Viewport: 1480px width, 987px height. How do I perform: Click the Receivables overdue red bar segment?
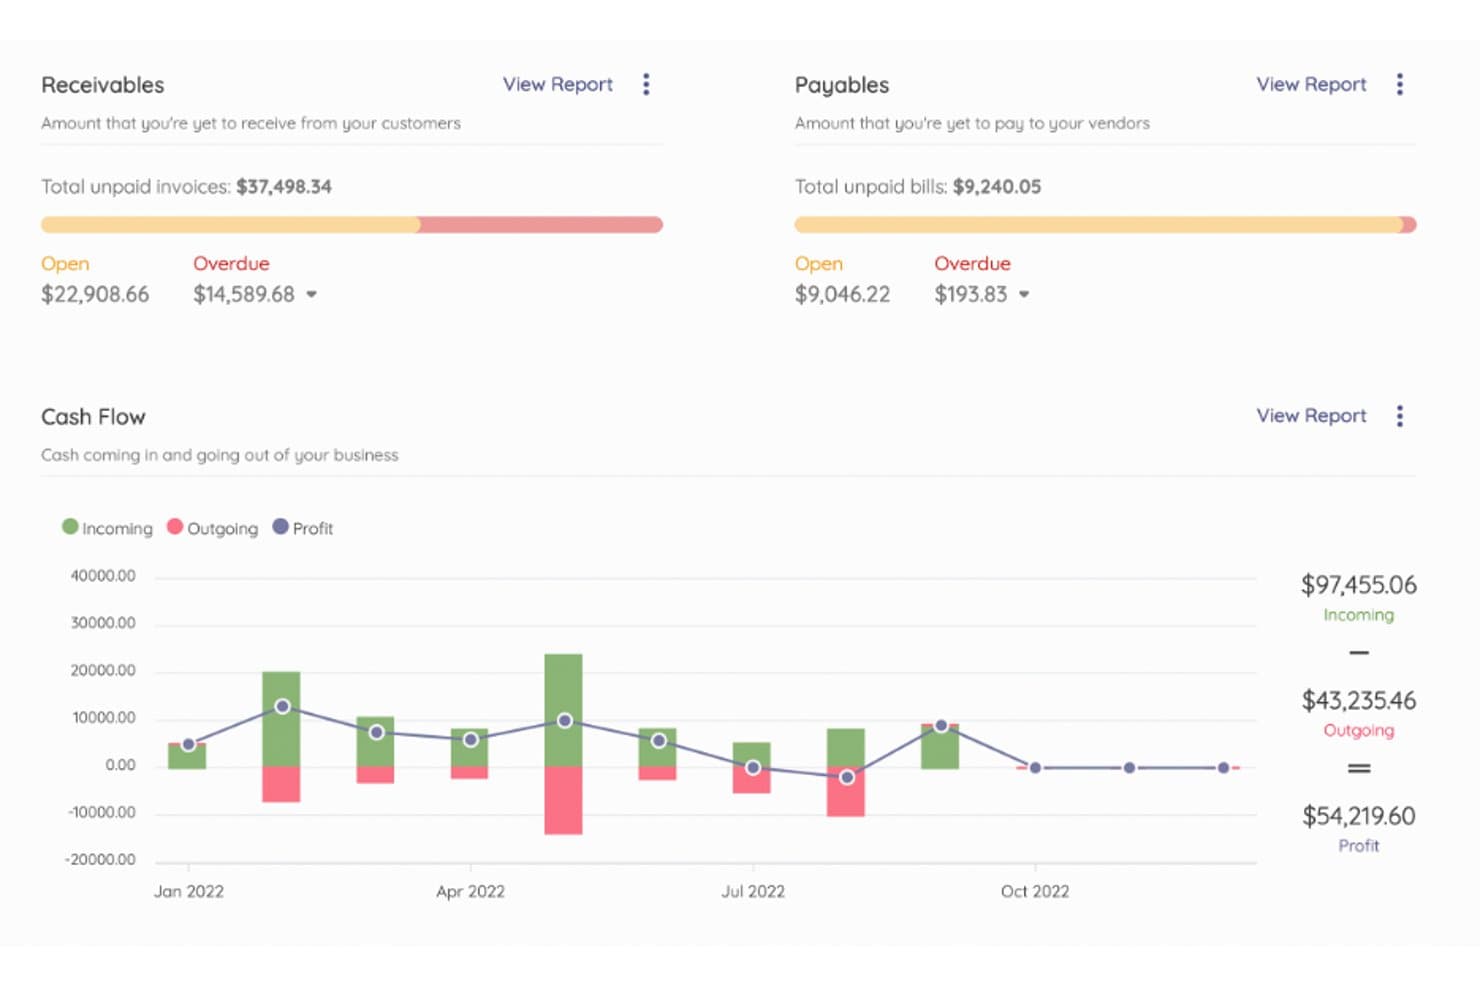pyautogui.click(x=541, y=225)
